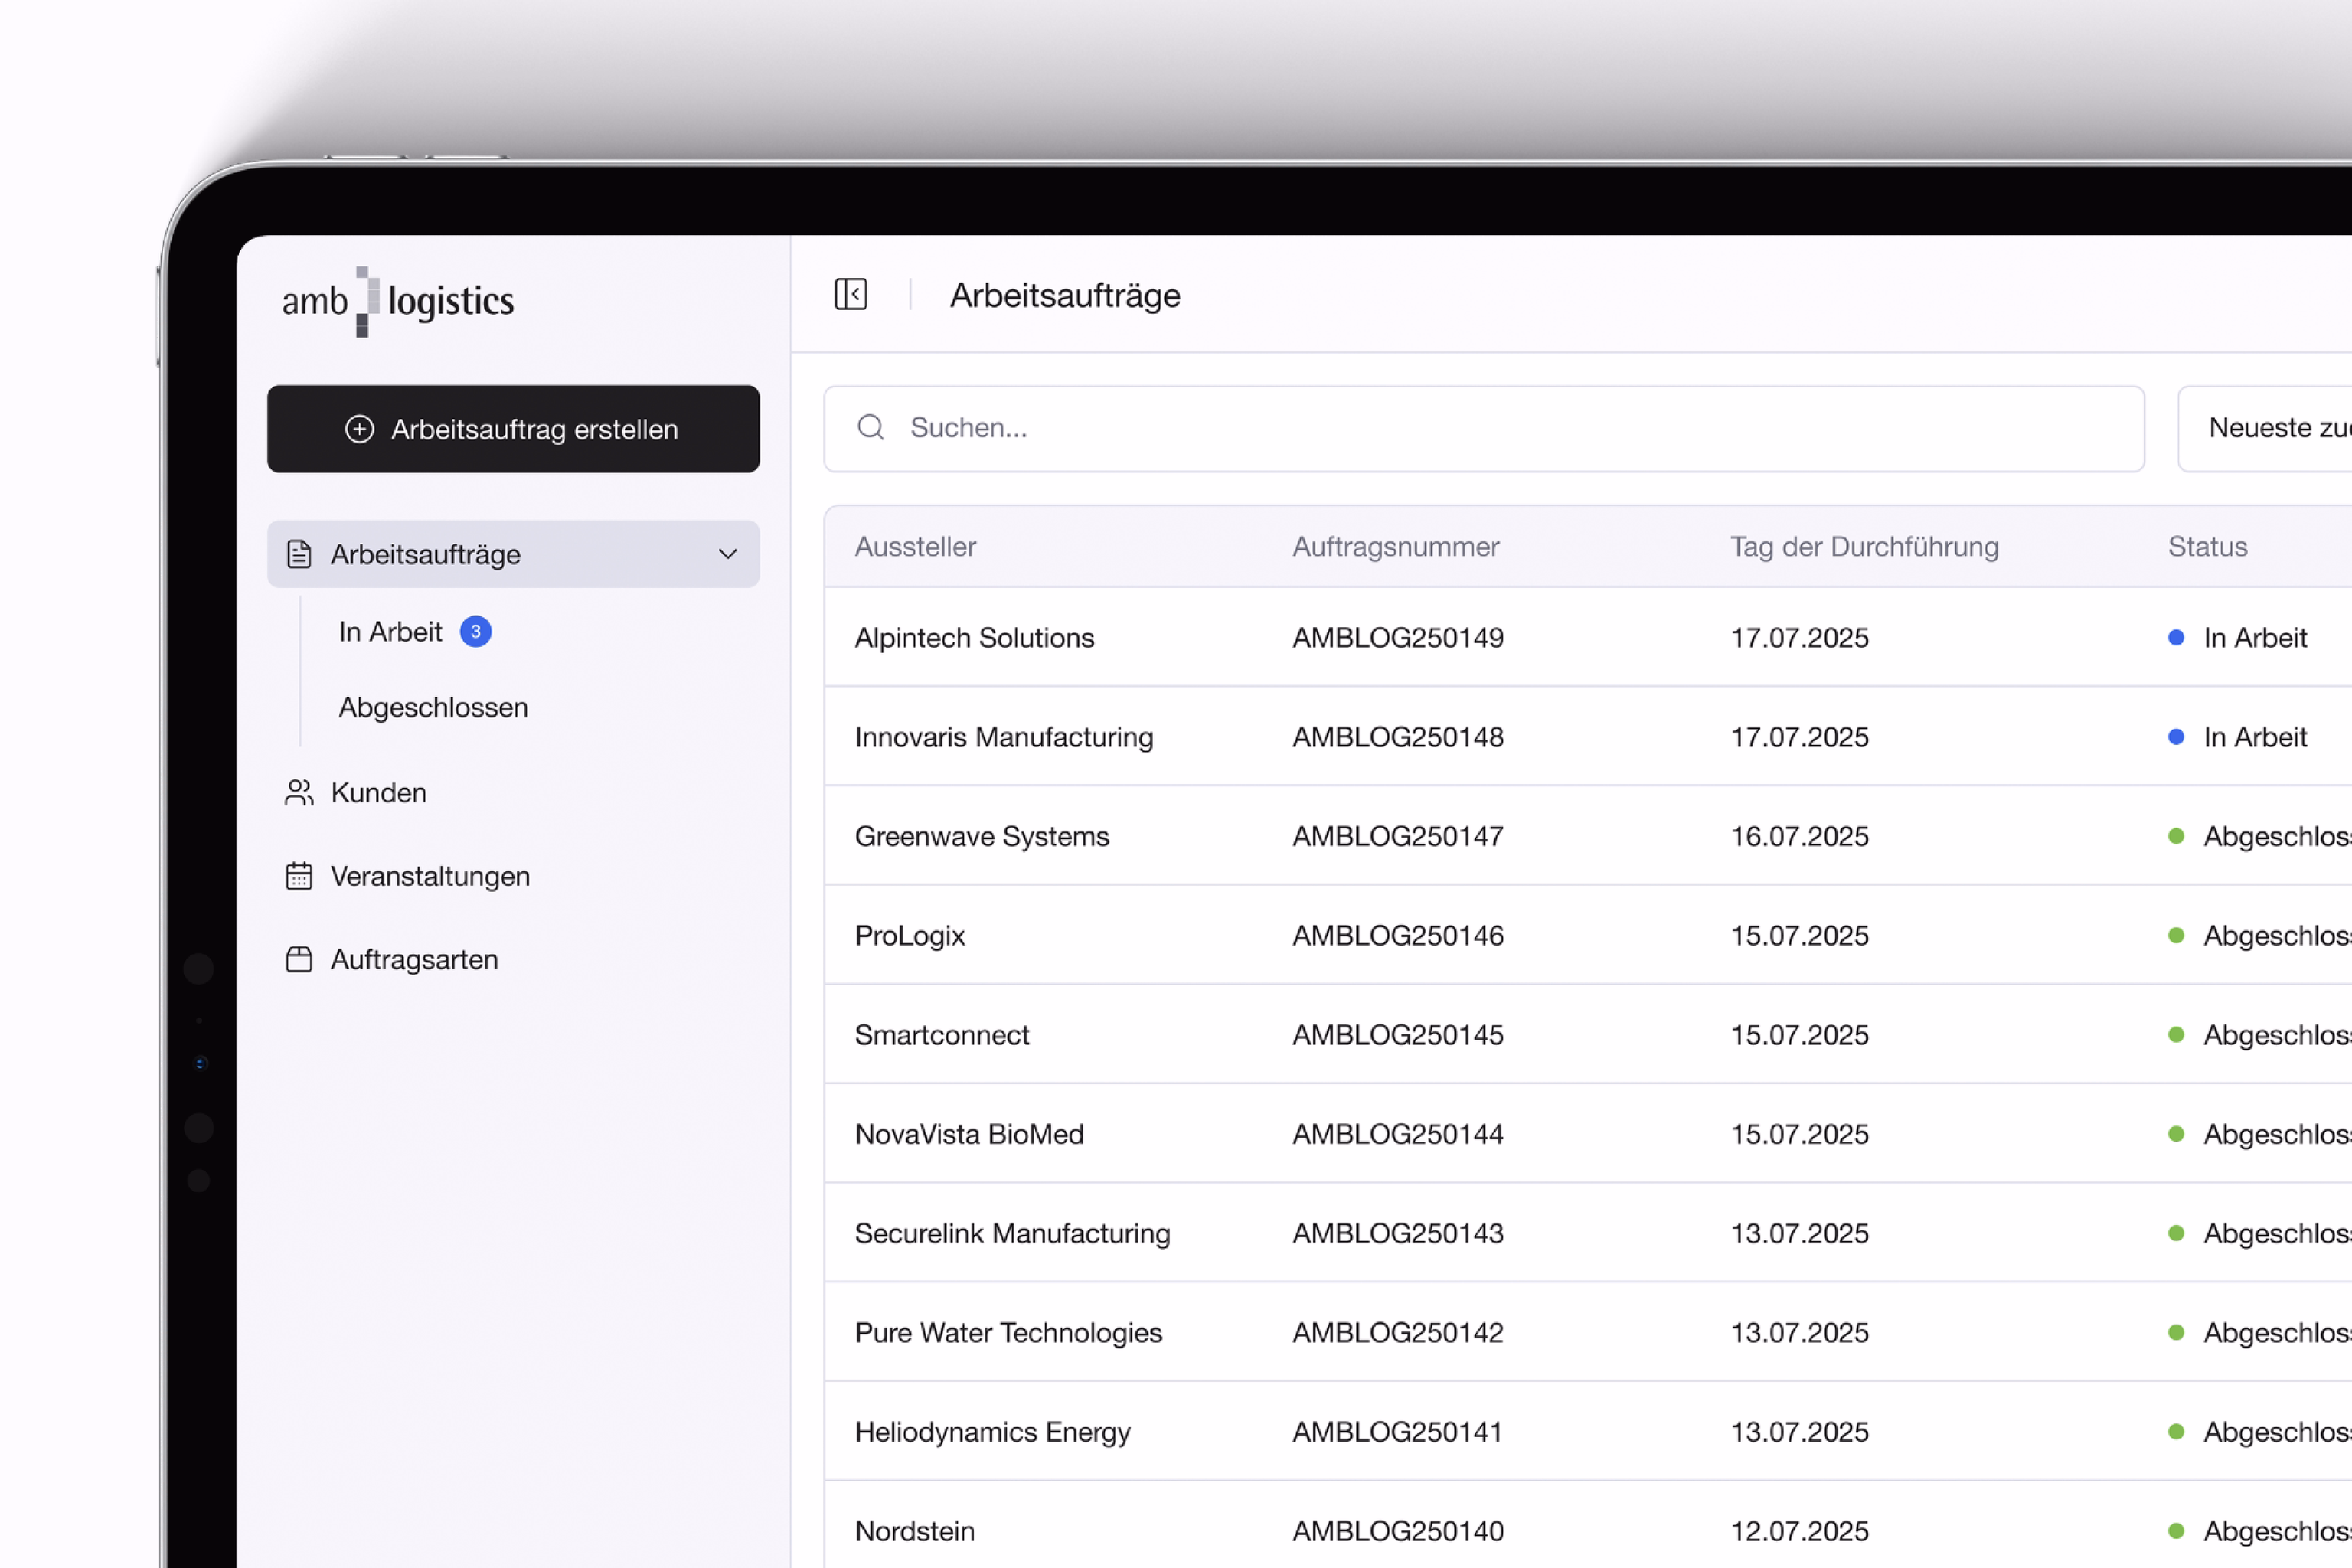
Task: Click order number AMBLOG250142
Action: 1398,1332
